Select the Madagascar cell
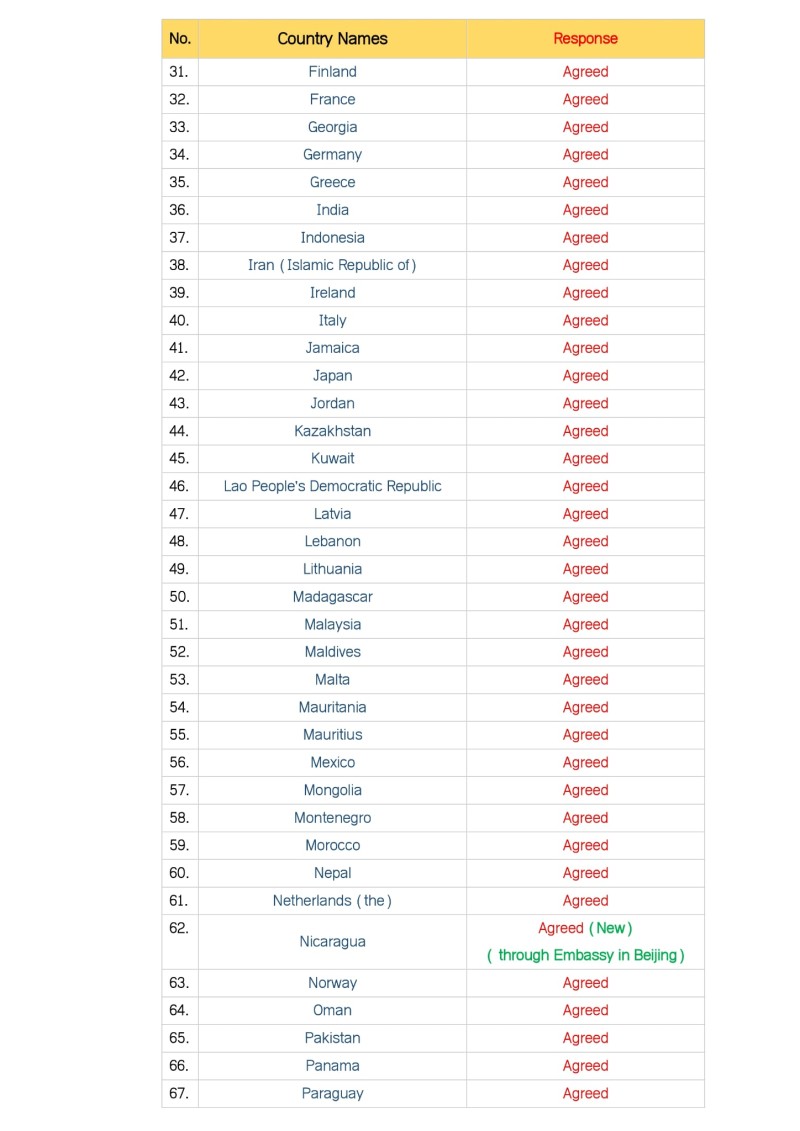 [x=332, y=596]
